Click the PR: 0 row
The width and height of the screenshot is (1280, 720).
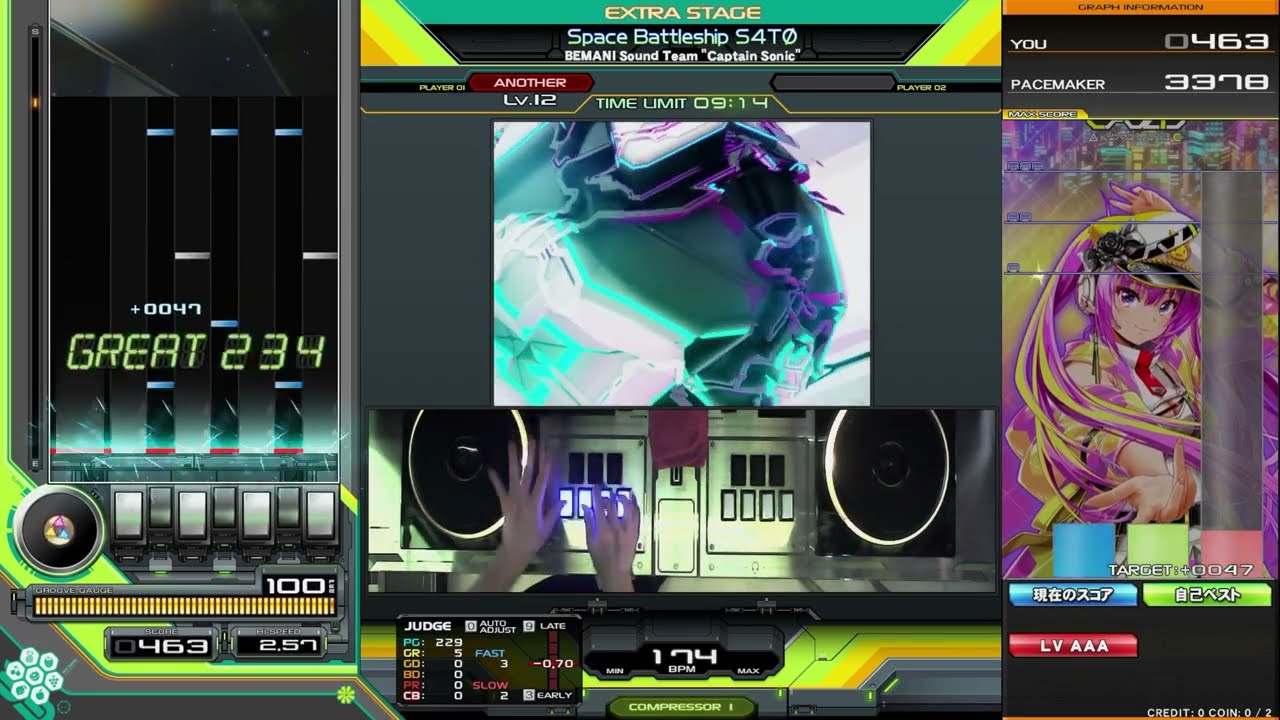tap(432, 686)
